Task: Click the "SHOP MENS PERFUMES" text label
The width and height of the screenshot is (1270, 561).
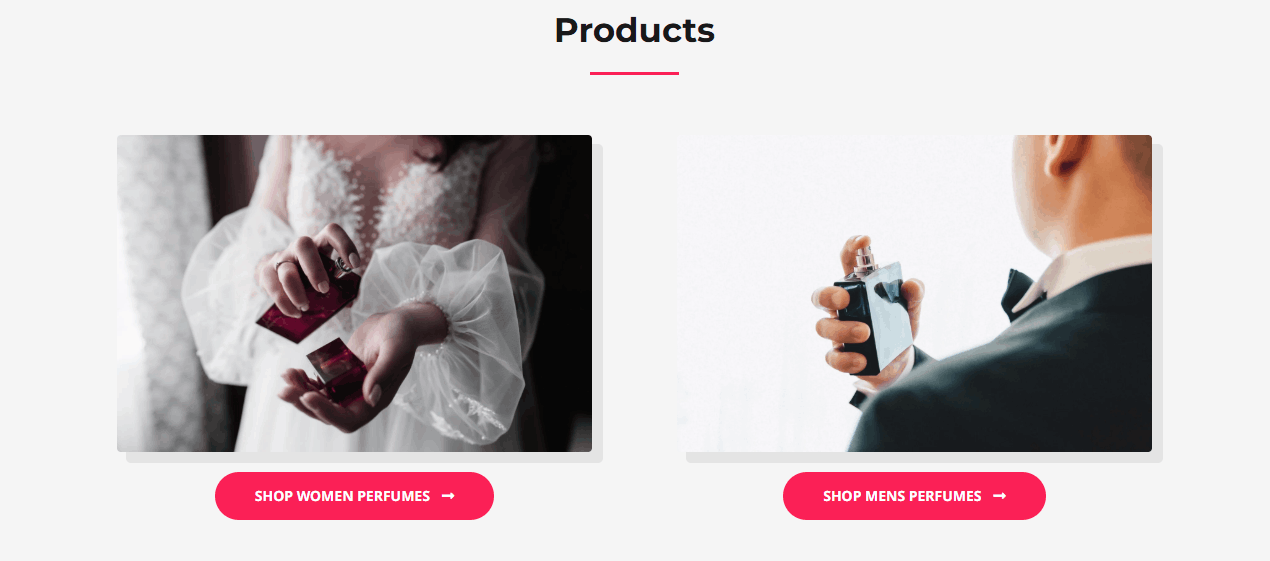Action: [x=902, y=496]
